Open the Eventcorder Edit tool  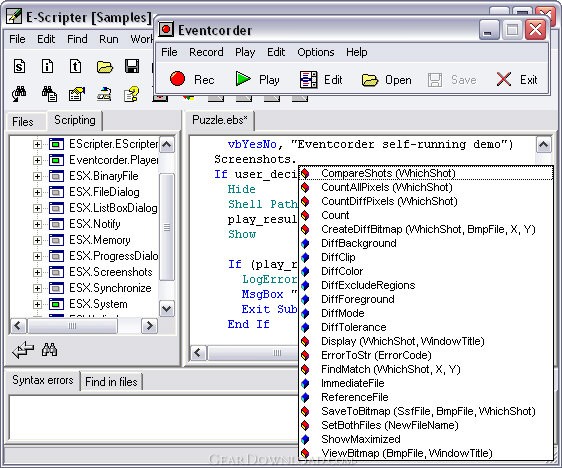308,80
